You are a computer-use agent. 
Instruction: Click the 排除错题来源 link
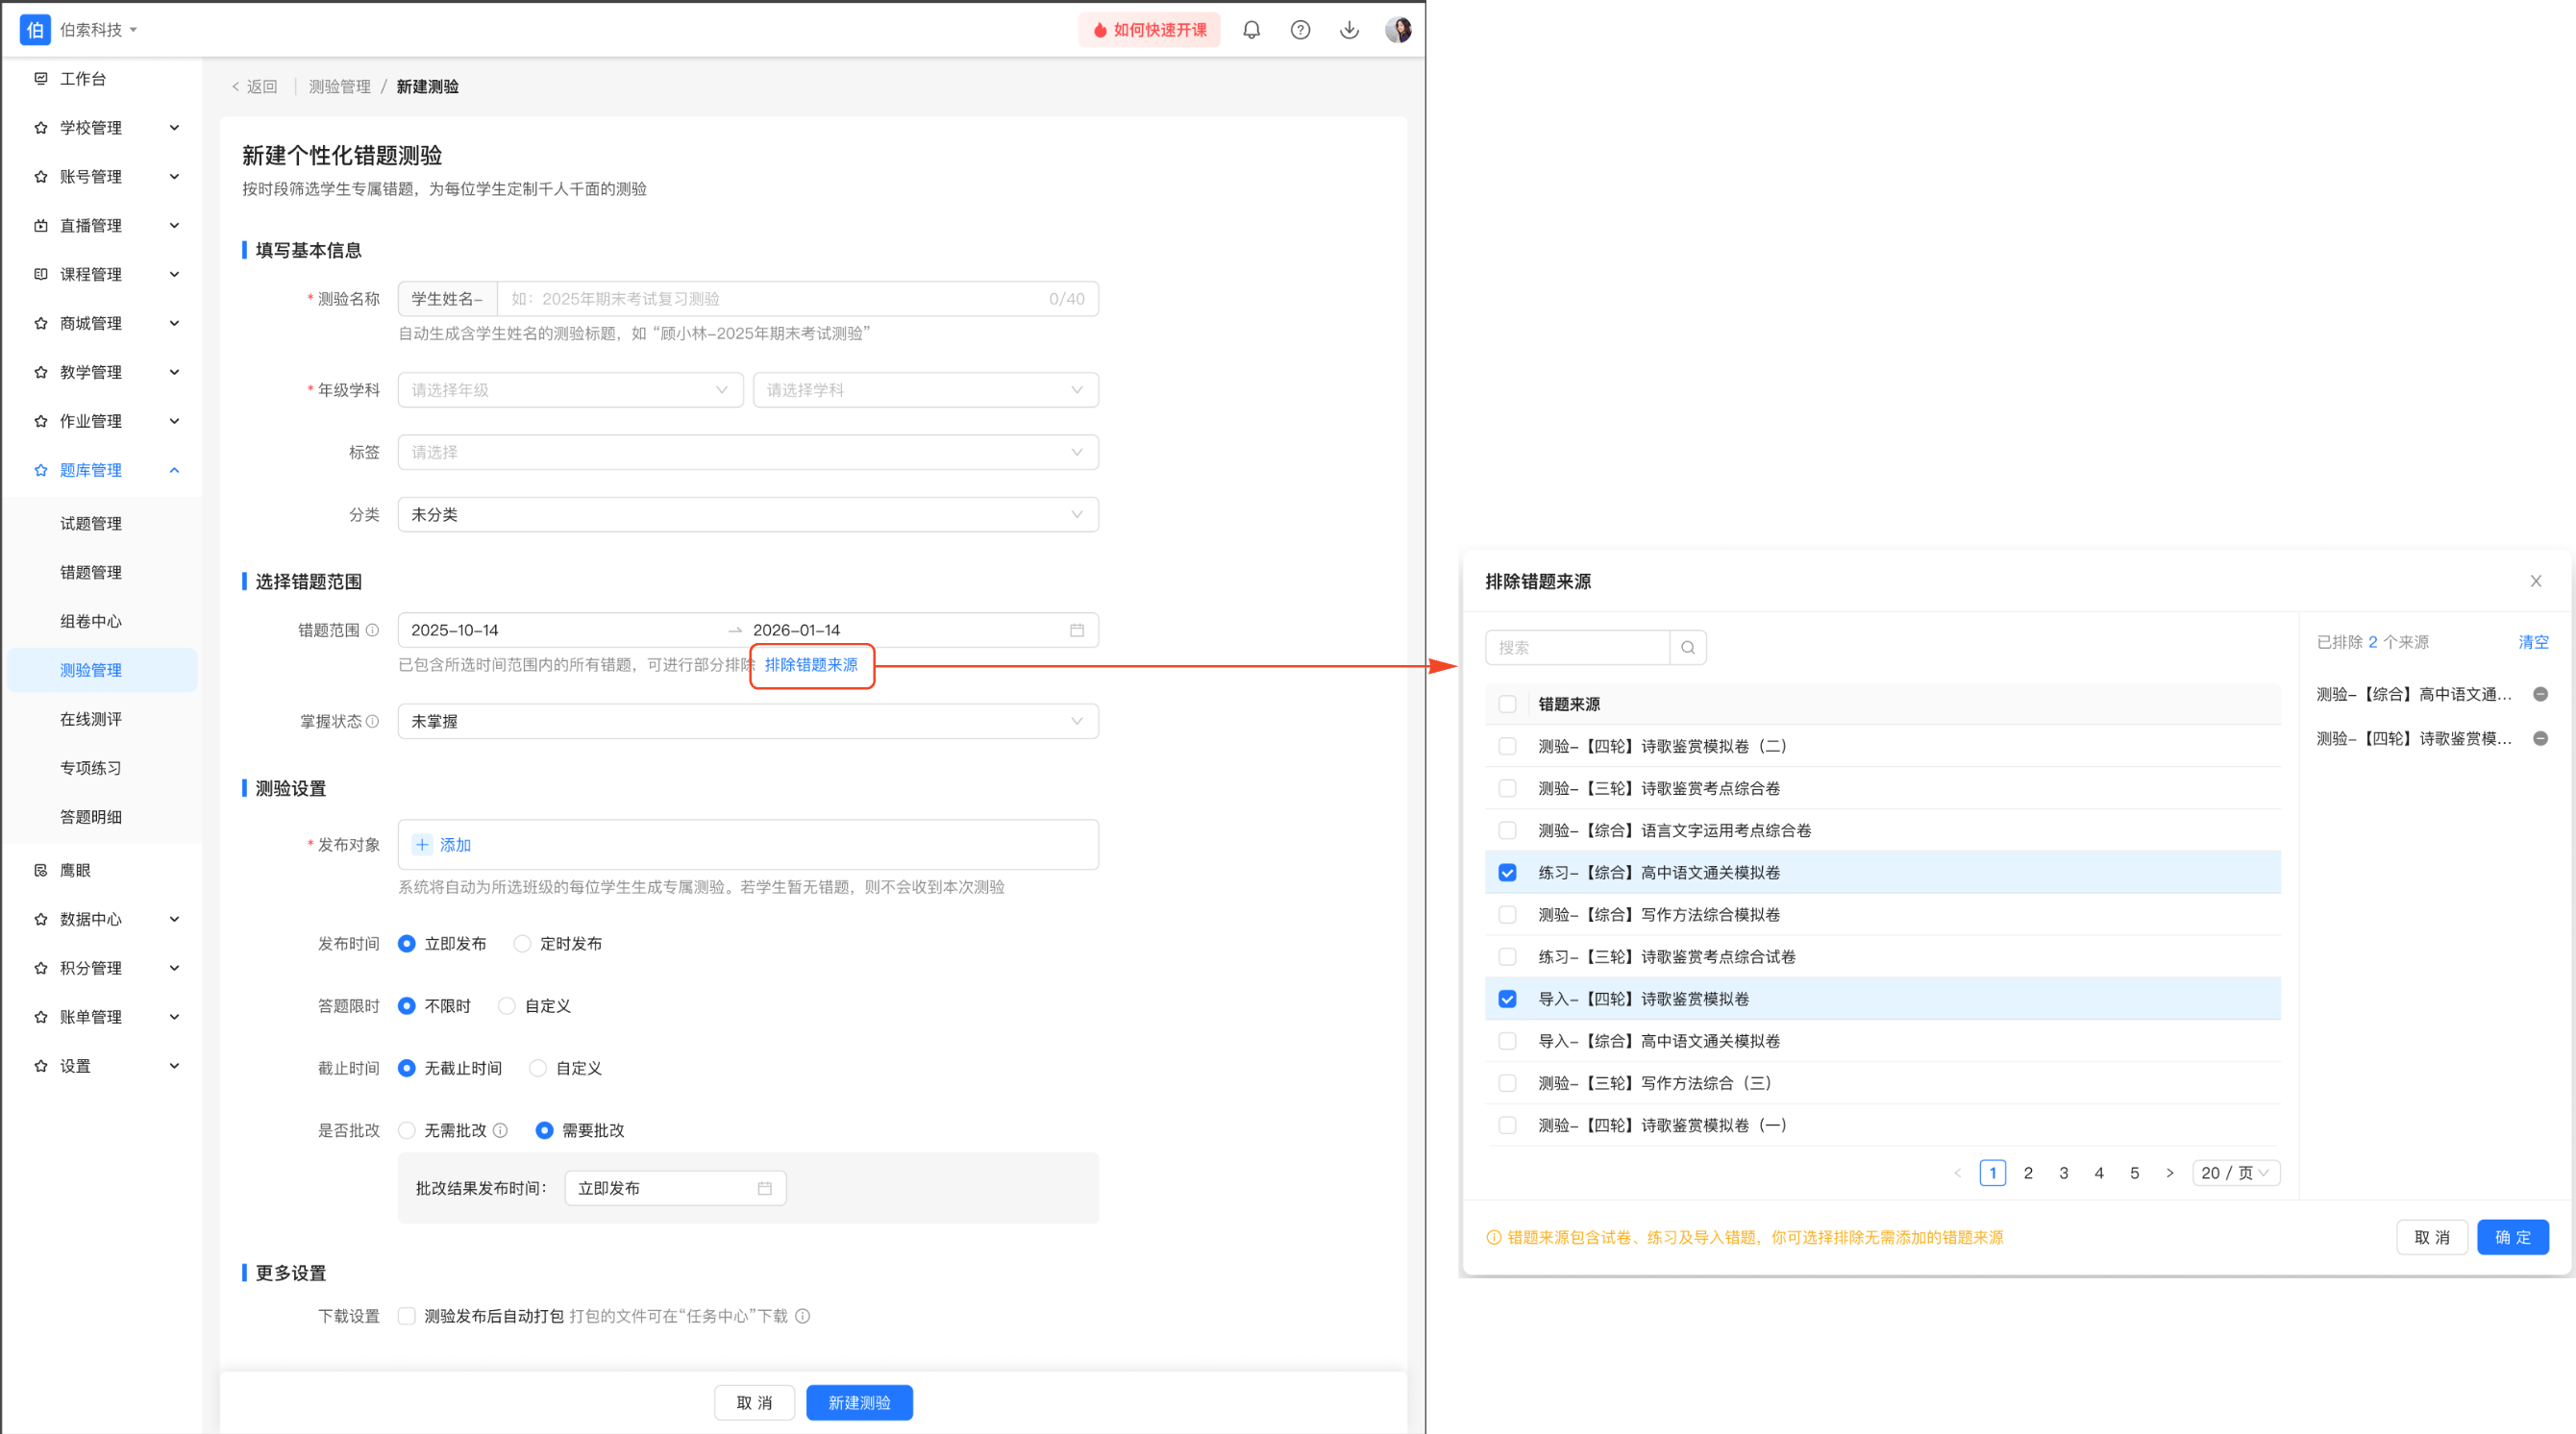tap(811, 665)
